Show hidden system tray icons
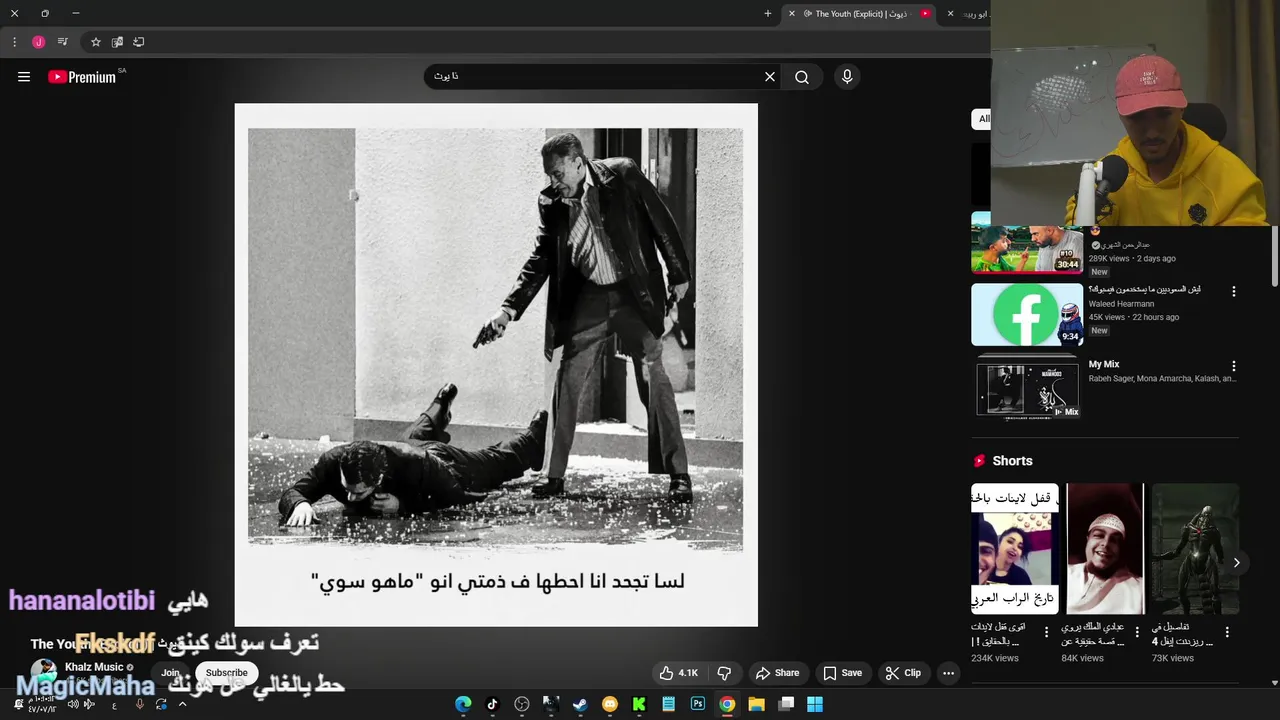This screenshot has width=1280, height=720. tap(182, 704)
